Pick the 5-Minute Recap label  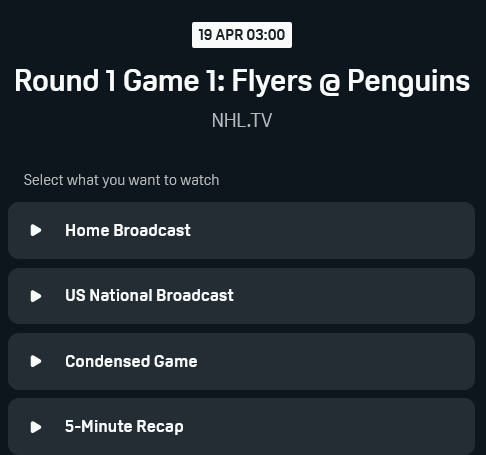[124, 427]
